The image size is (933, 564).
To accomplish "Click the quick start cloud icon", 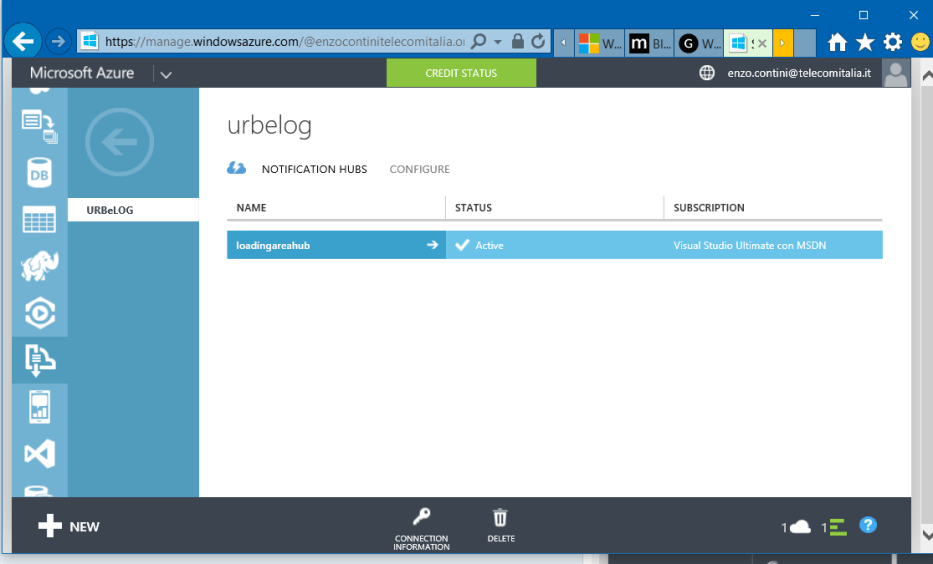I will pyautogui.click(x=236, y=168).
